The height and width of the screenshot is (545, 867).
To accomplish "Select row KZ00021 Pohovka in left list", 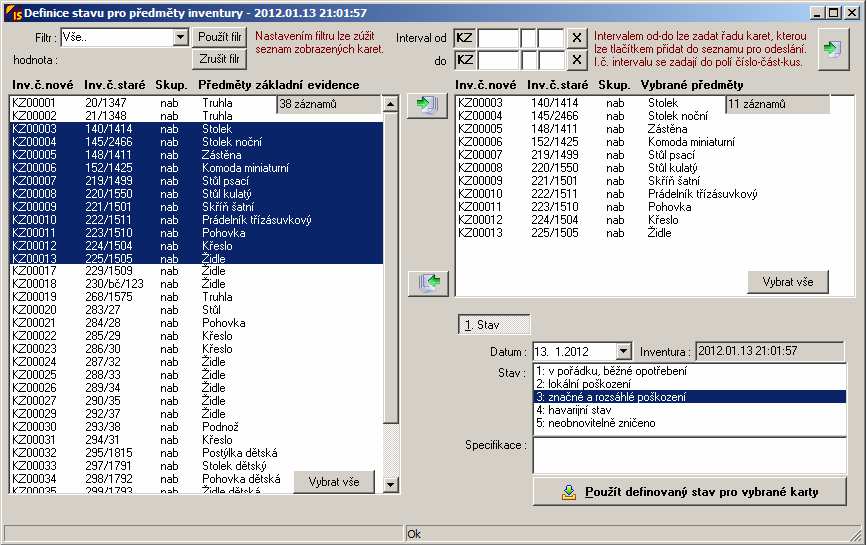I will coord(196,323).
